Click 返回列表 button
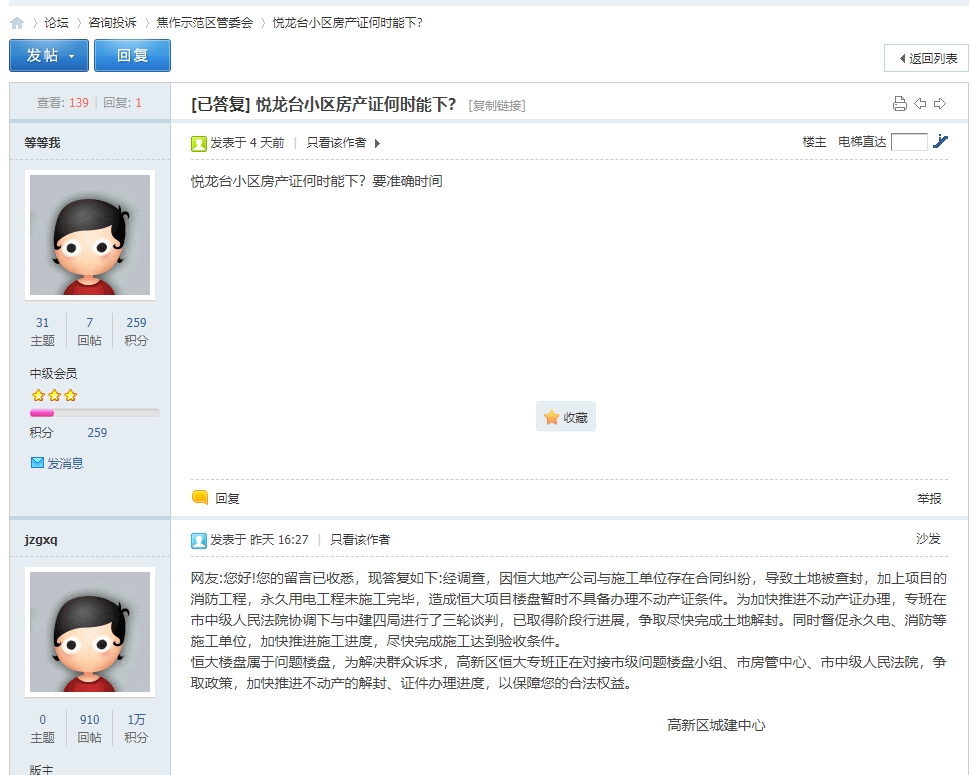The height and width of the screenshot is (775, 971). click(x=927, y=58)
